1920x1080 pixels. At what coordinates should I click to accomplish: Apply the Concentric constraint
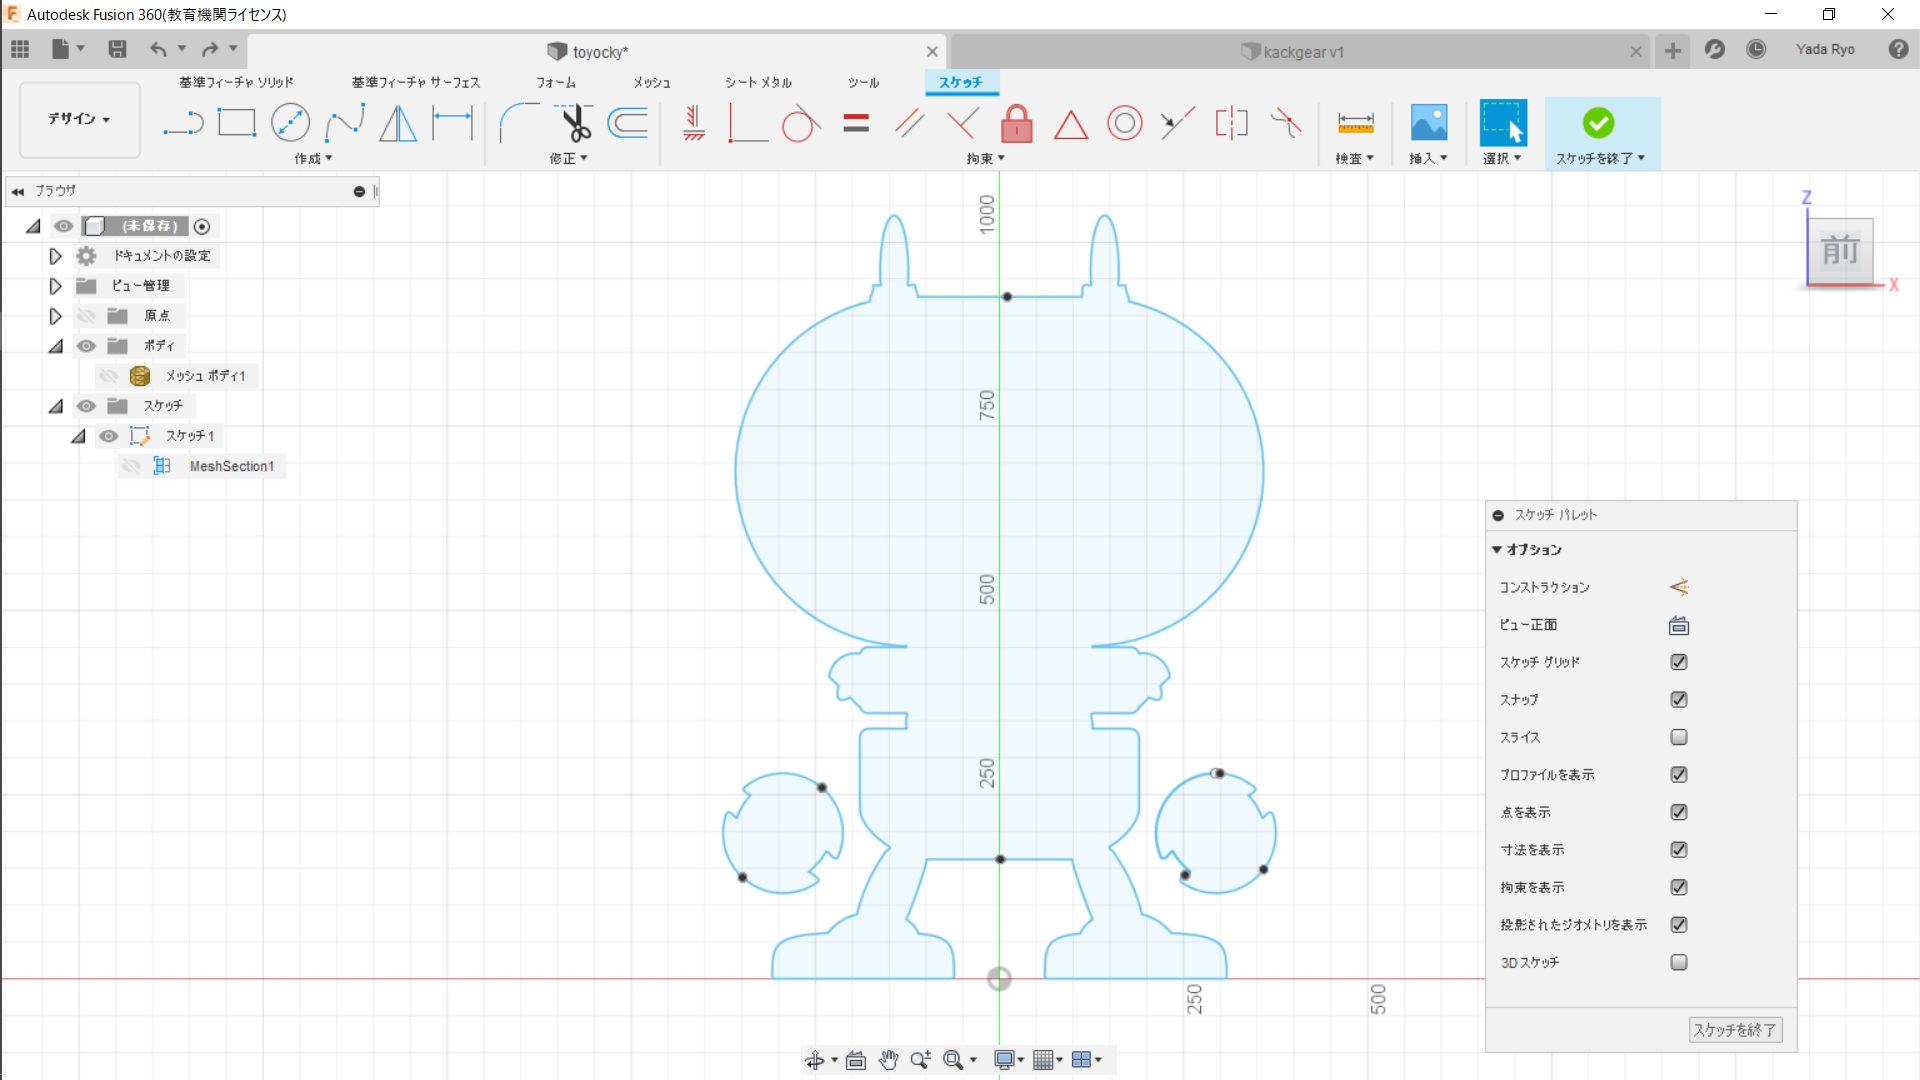[1124, 124]
